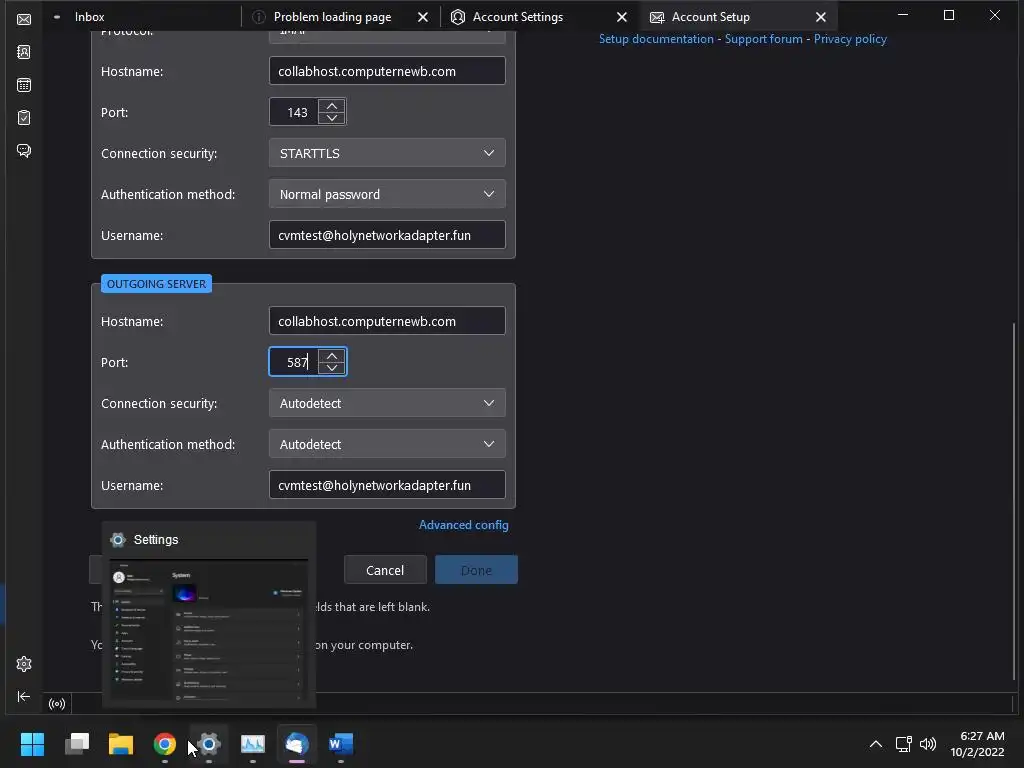
Task: Open Task View on the taskbar
Action: click(x=77, y=744)
